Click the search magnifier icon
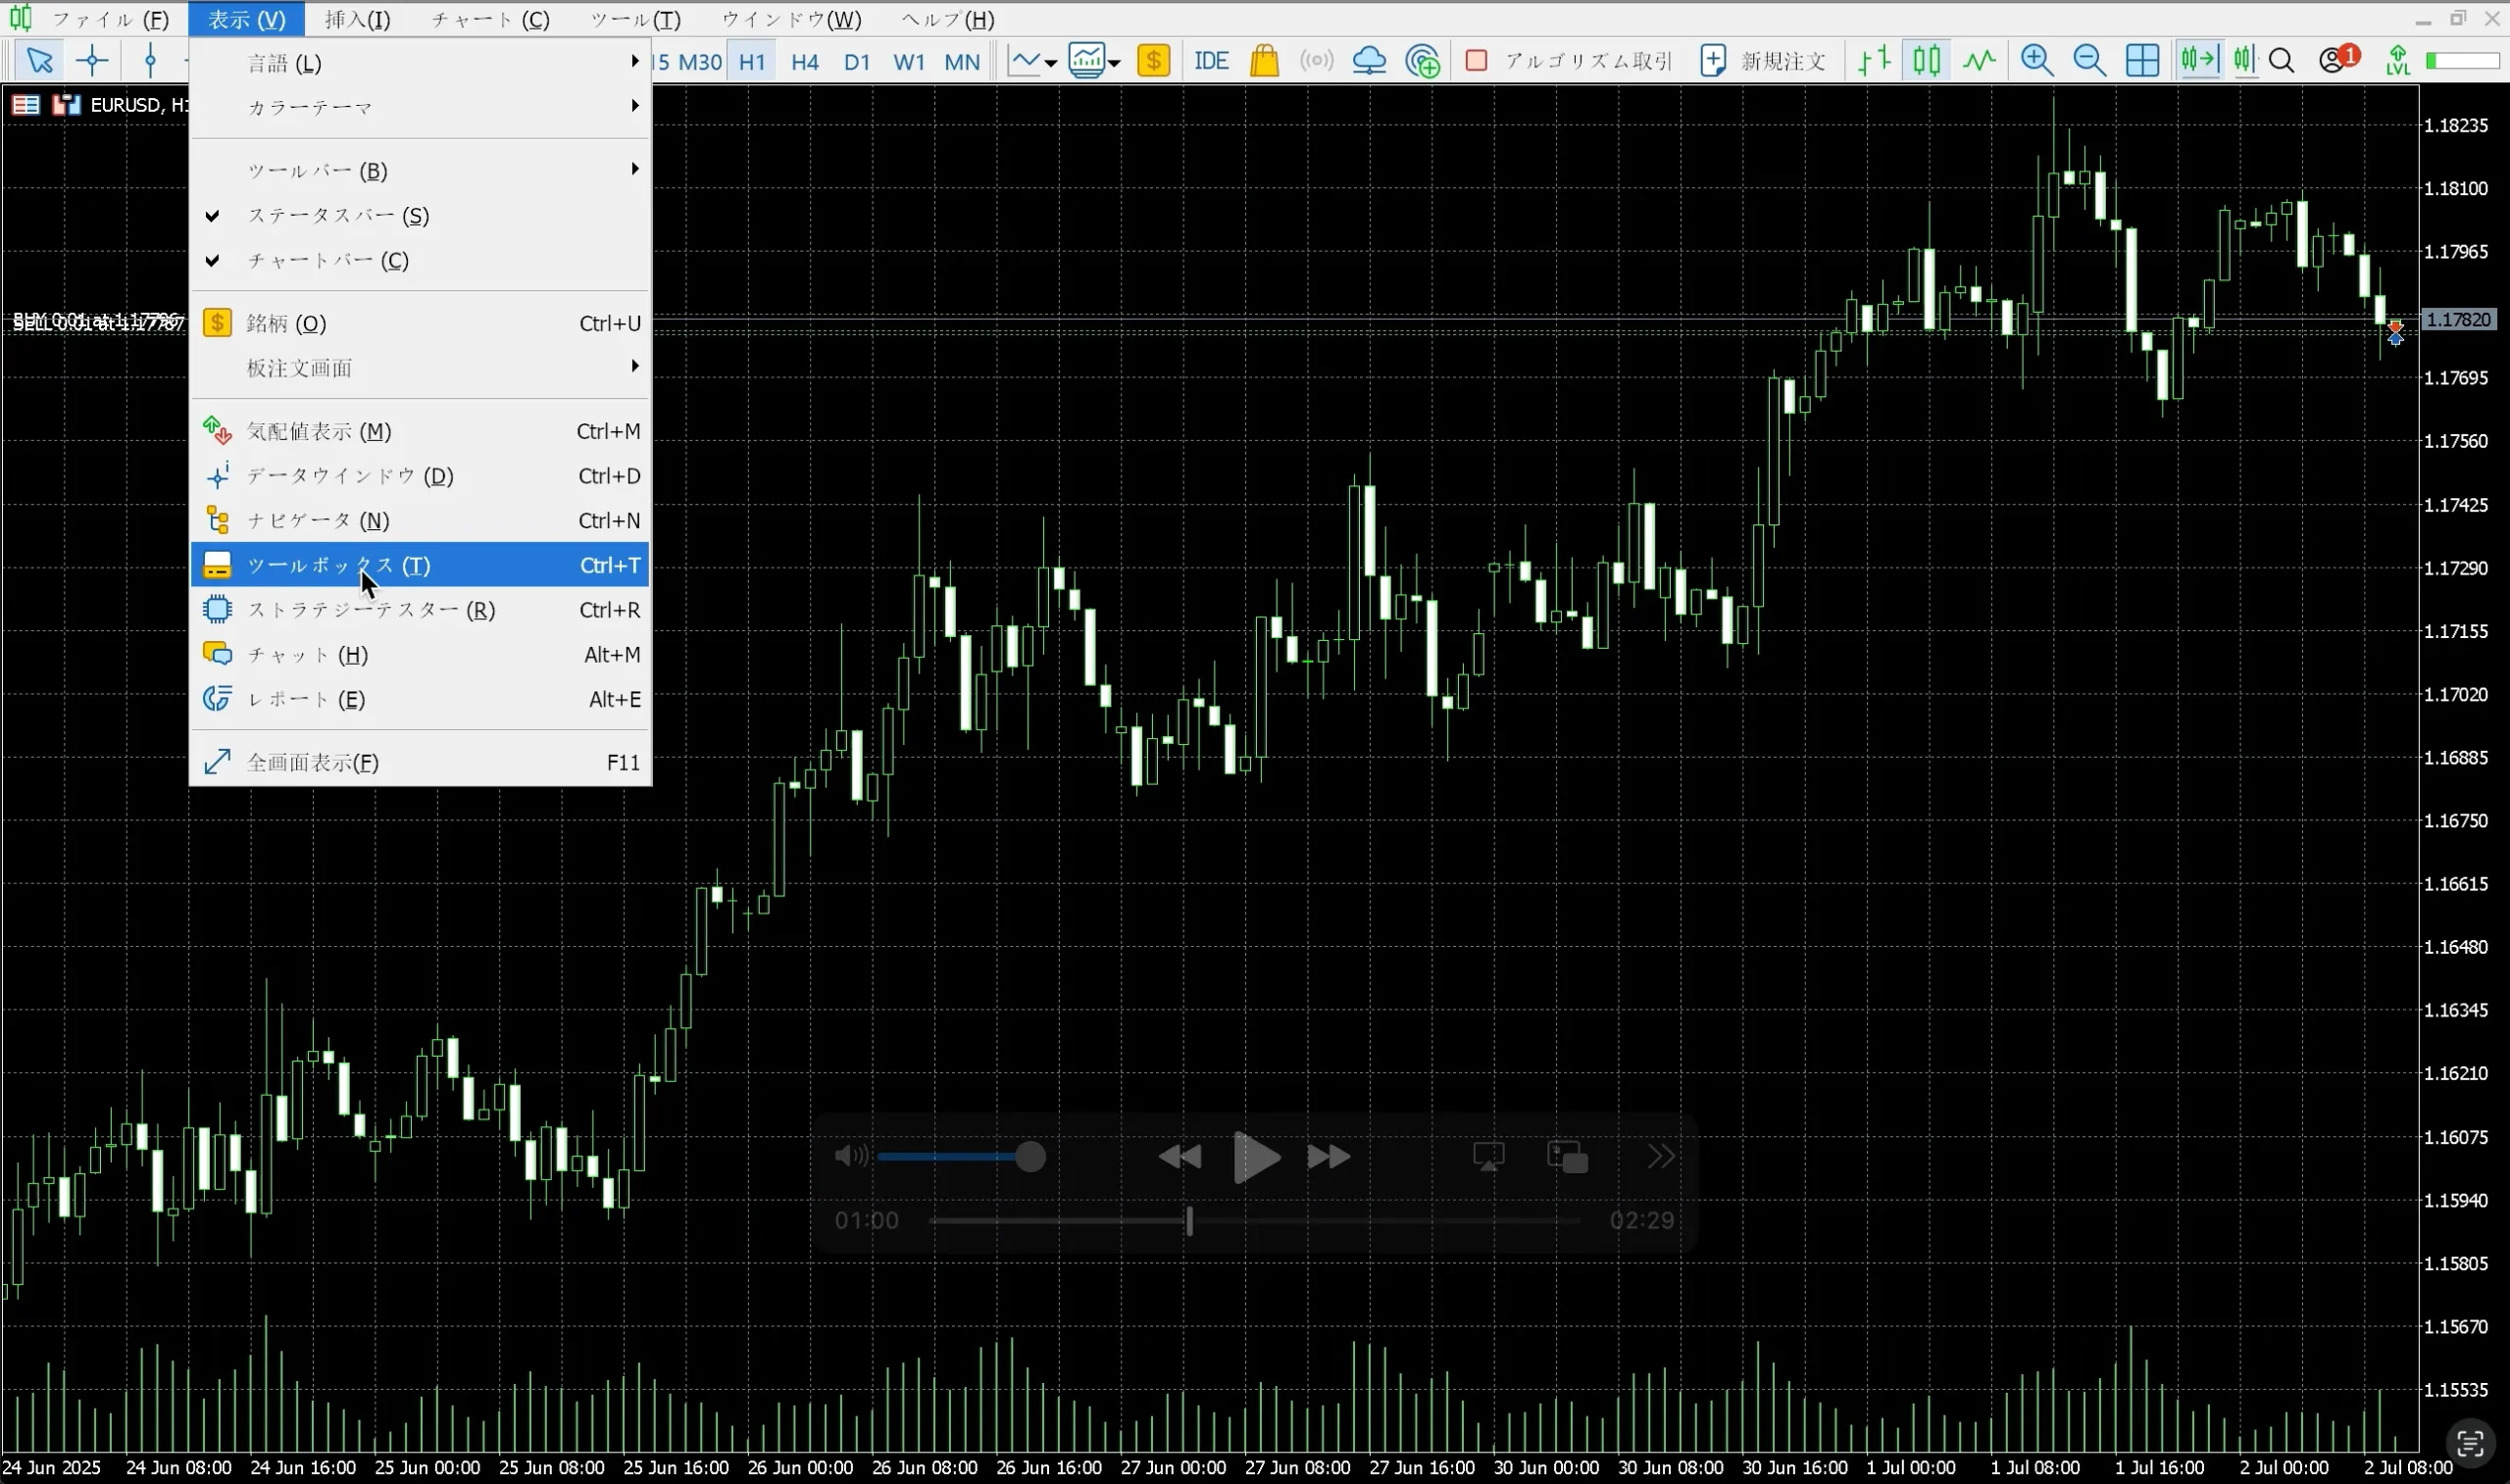 coord(2282,61)
